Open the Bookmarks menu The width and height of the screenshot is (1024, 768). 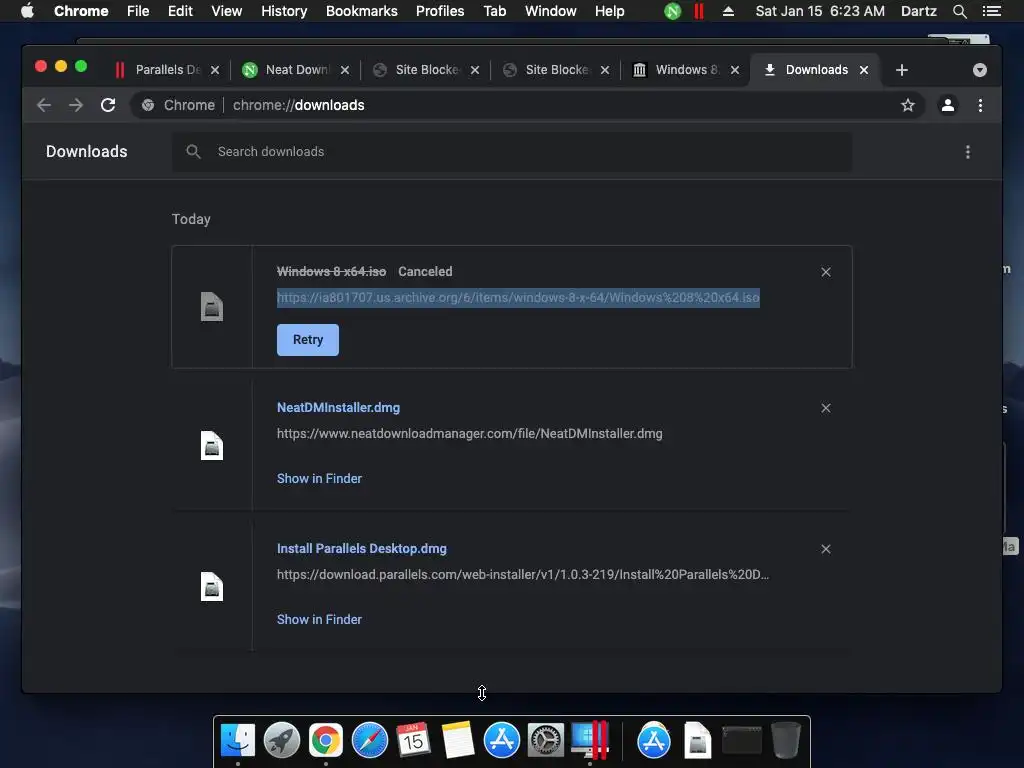[x=362, y=11]
